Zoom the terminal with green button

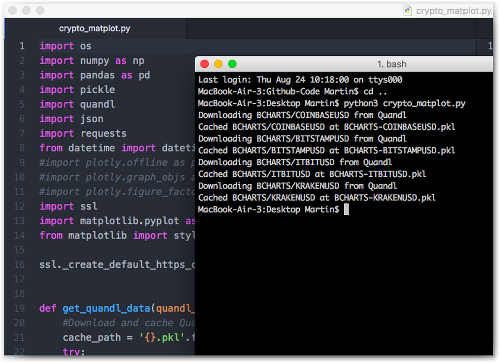[232, 64]
